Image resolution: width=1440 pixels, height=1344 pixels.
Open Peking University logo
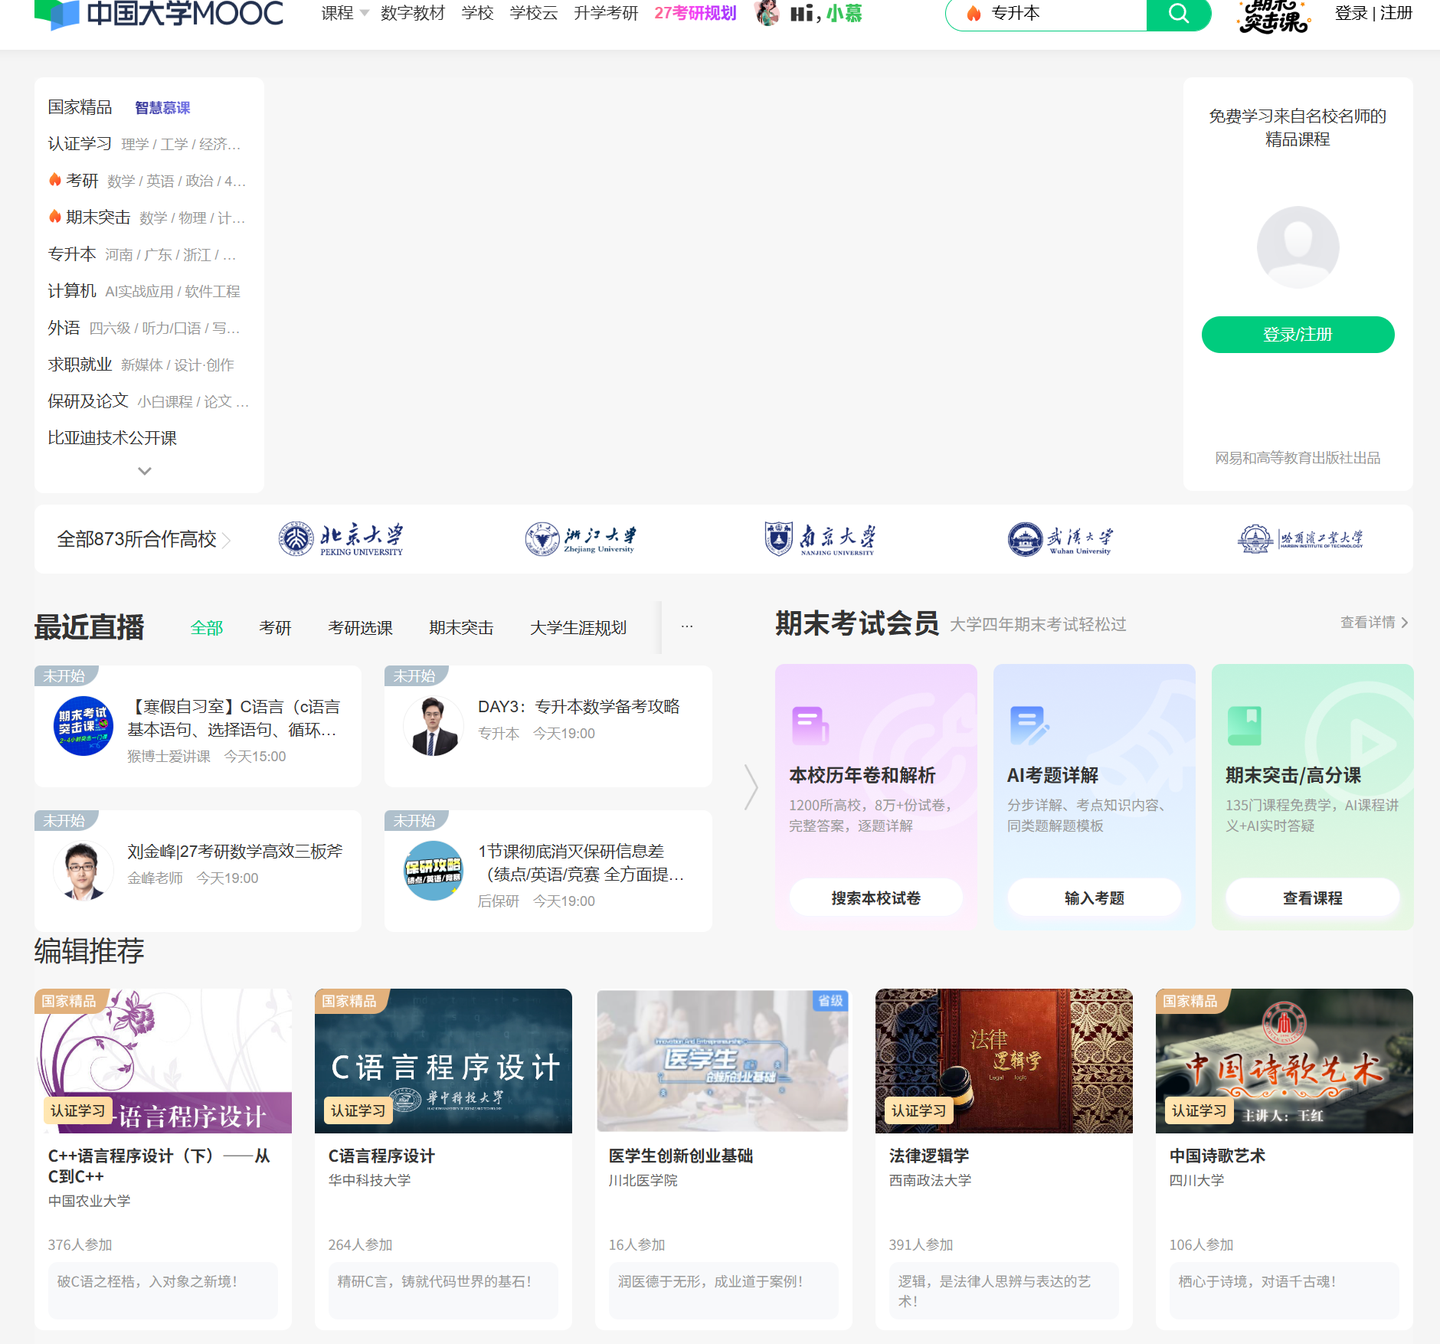click(341, 539)
